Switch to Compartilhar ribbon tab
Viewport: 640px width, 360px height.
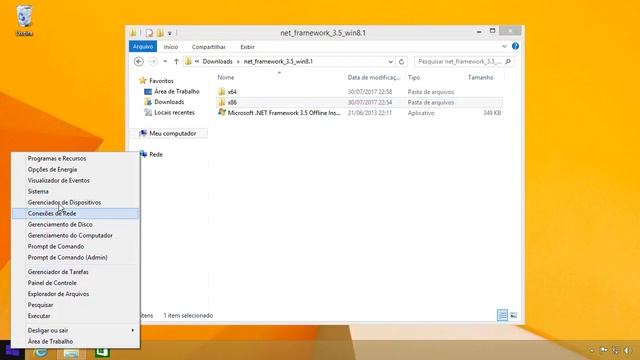pos(209,47)
